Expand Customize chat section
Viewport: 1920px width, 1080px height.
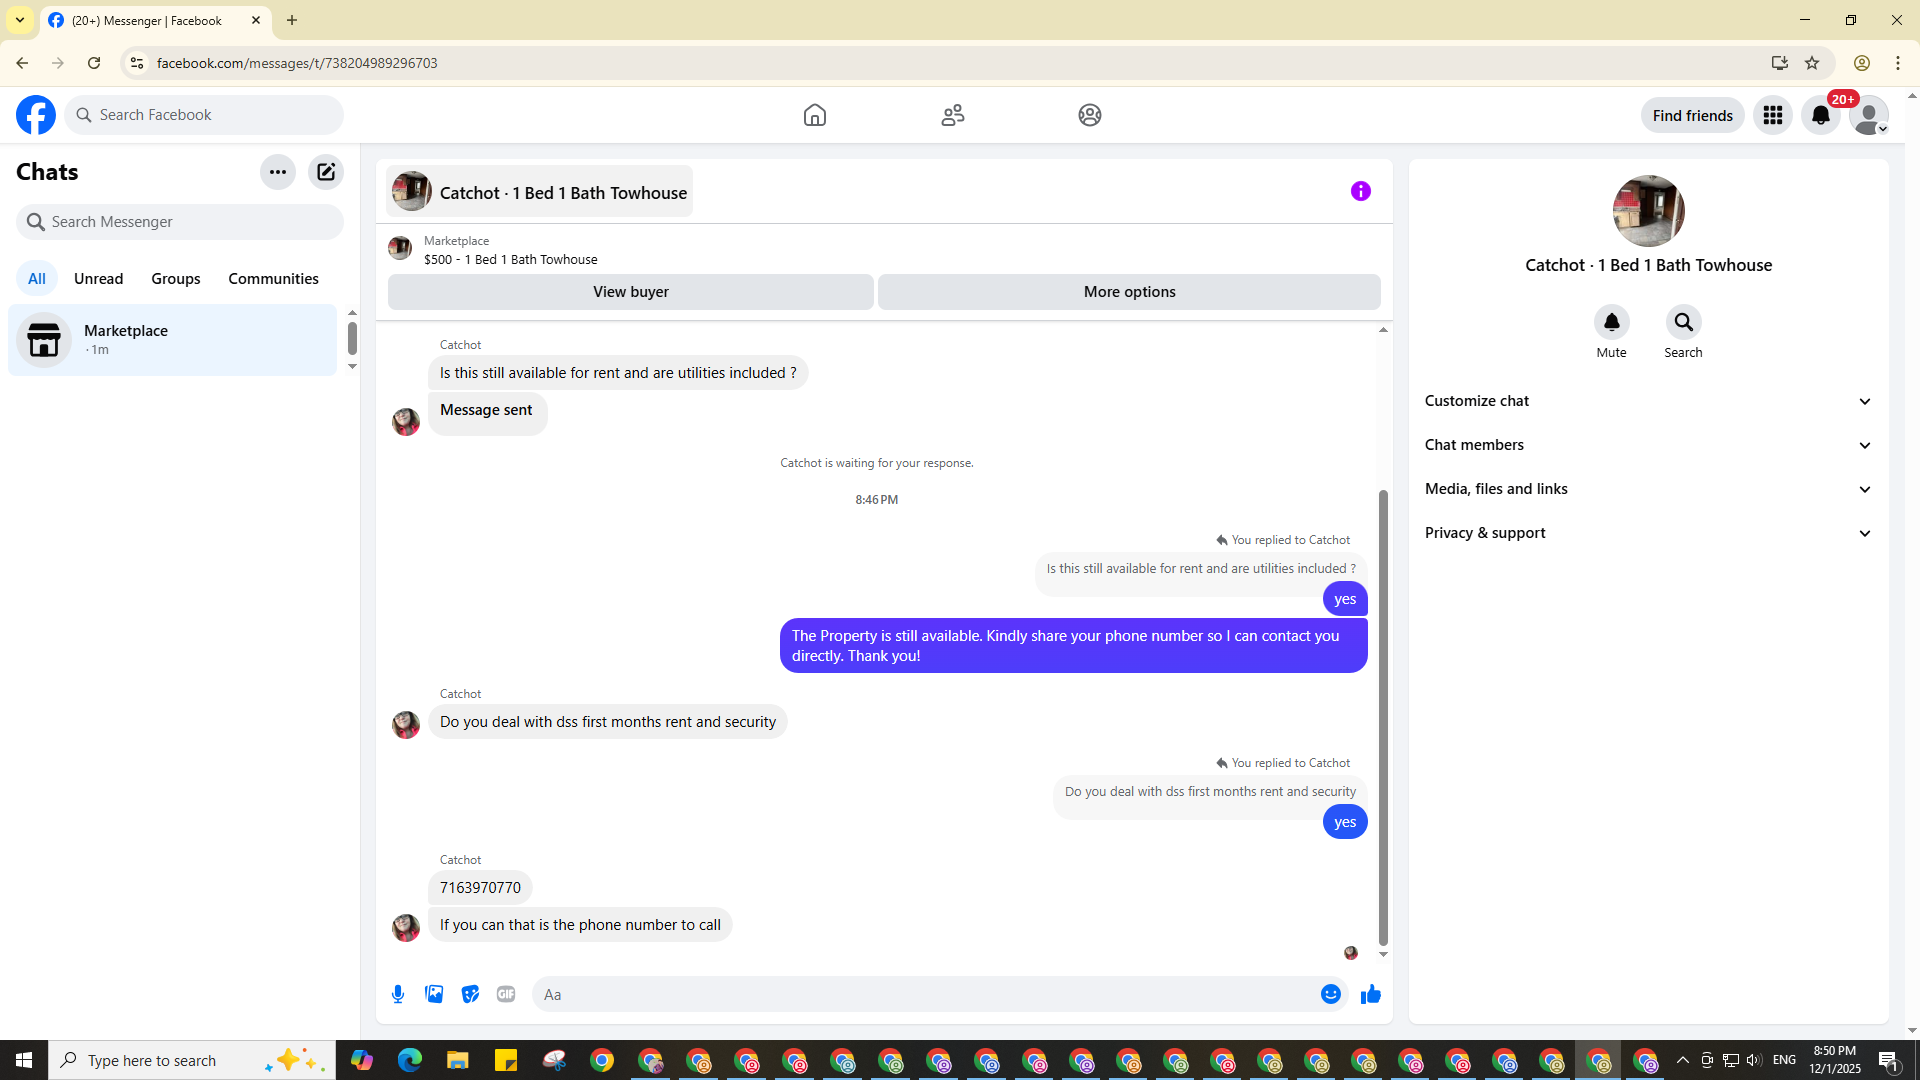1648,401
